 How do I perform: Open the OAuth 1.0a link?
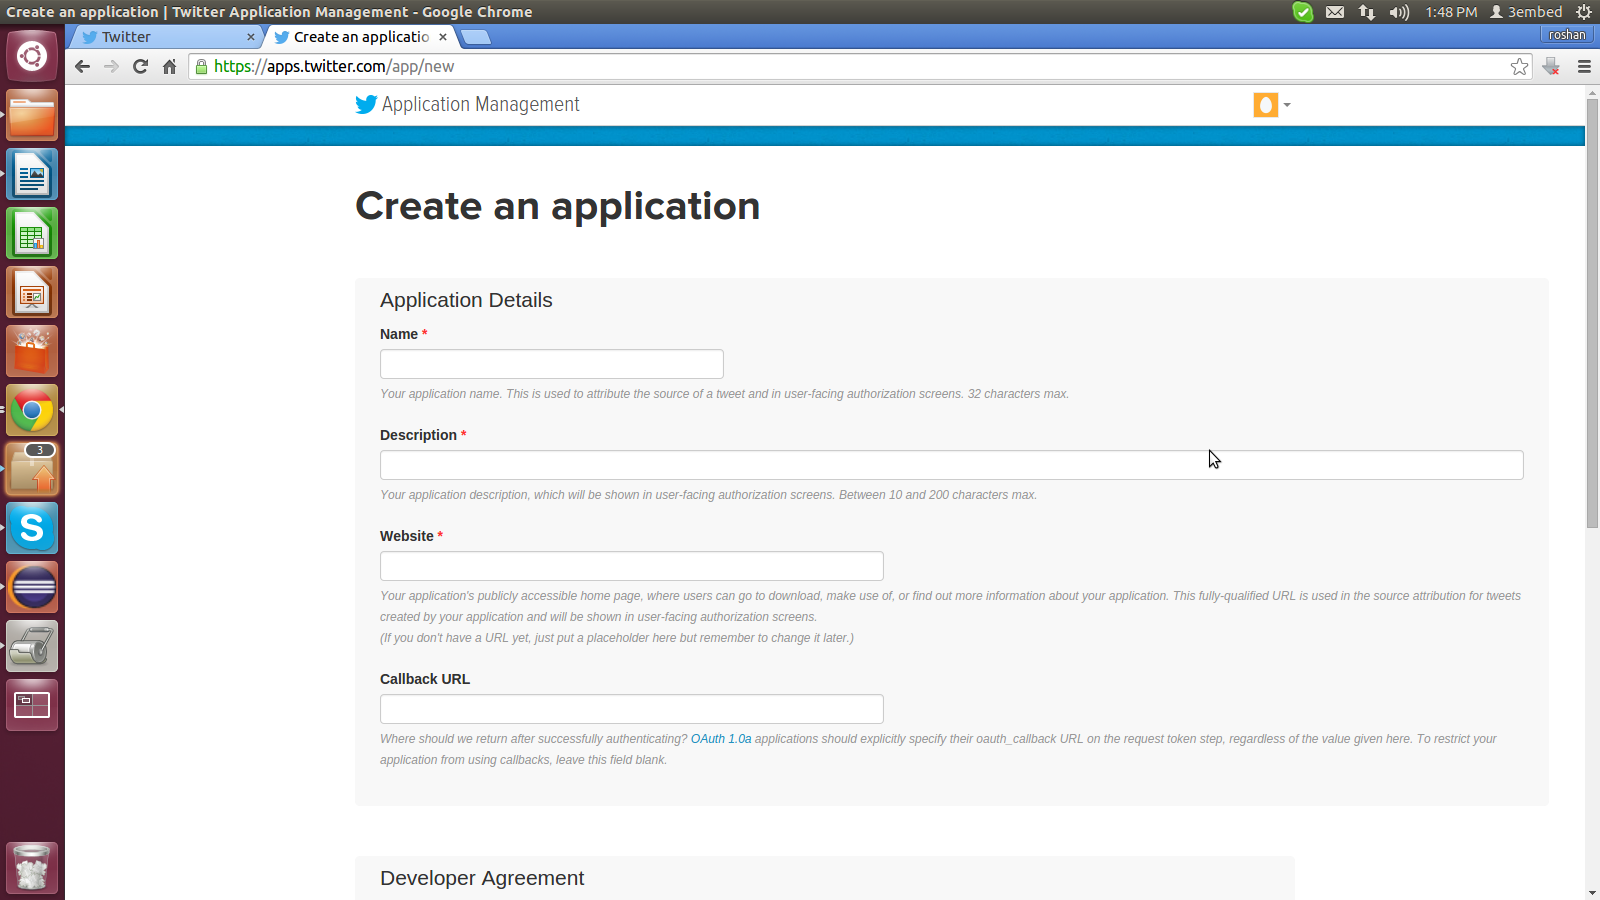click(x=721, y=739)
